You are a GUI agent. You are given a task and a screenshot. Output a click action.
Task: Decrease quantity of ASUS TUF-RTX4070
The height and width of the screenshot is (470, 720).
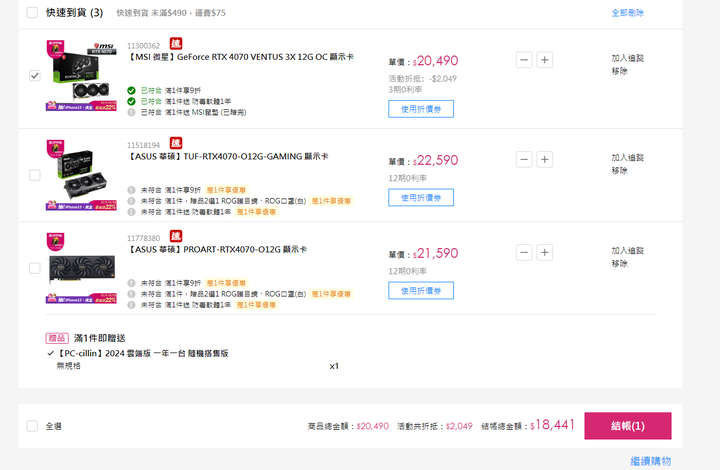point(524,159)
